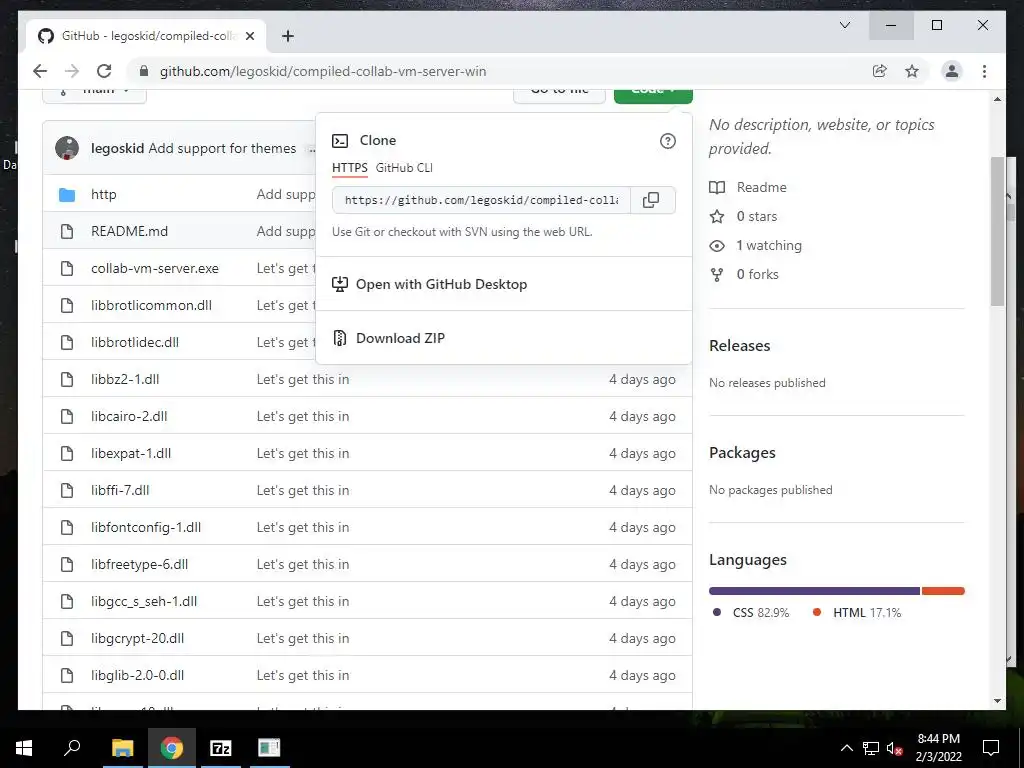Open the Windows Start menu
1024x768 pixels.
(24, 748)
